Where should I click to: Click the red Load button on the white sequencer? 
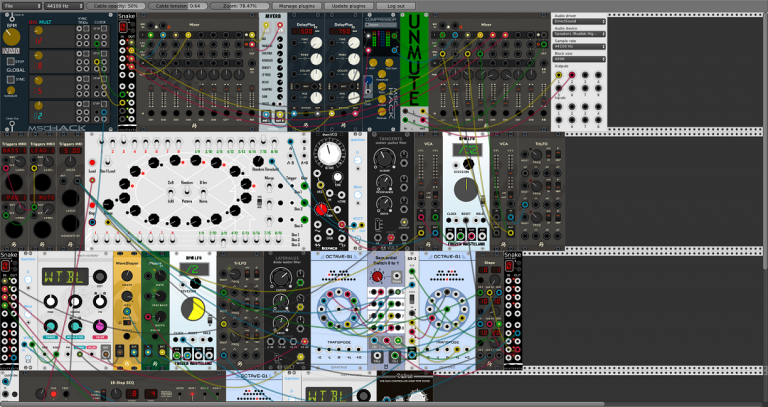(92, 162)
